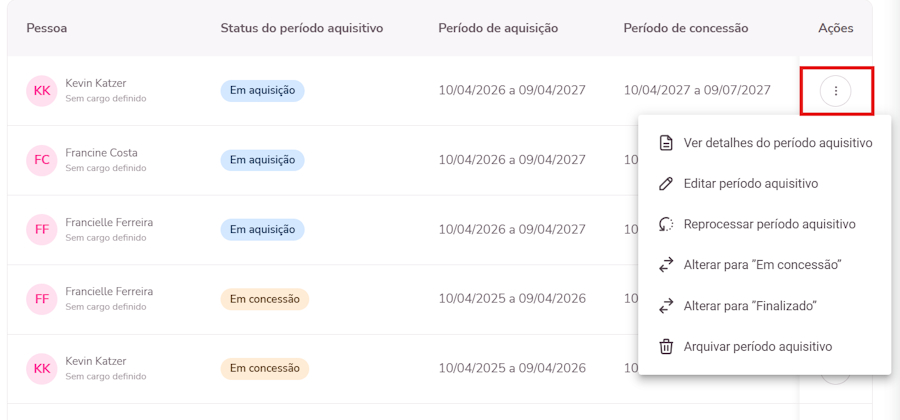The height and width of the screenshot is (420, 900).
Task: Click the KK avatar in the Em concessão row
Action: coord(42,368)
